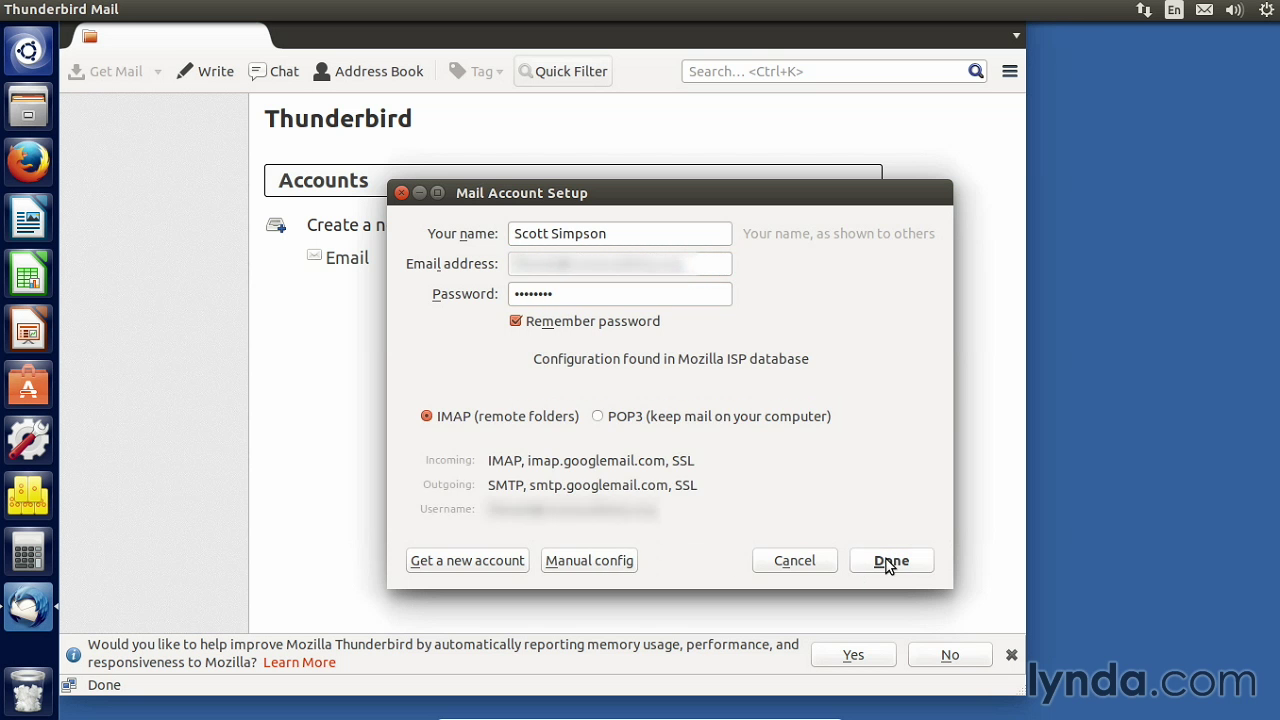The height and width of the screenshot is (720, 1280).
Task: Toggle the Quick Filter button
Action: 562,71
